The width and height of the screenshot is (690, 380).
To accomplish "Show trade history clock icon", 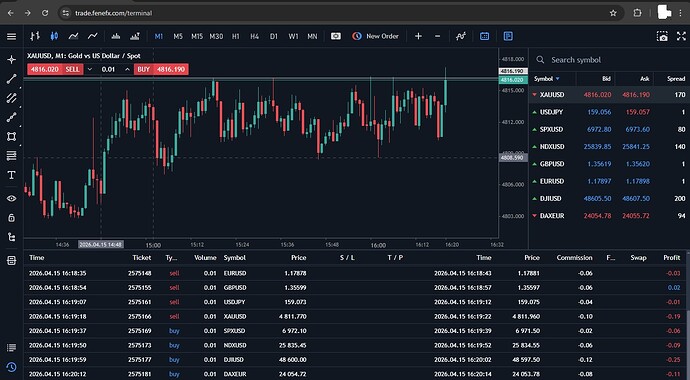I will [11, 367].
